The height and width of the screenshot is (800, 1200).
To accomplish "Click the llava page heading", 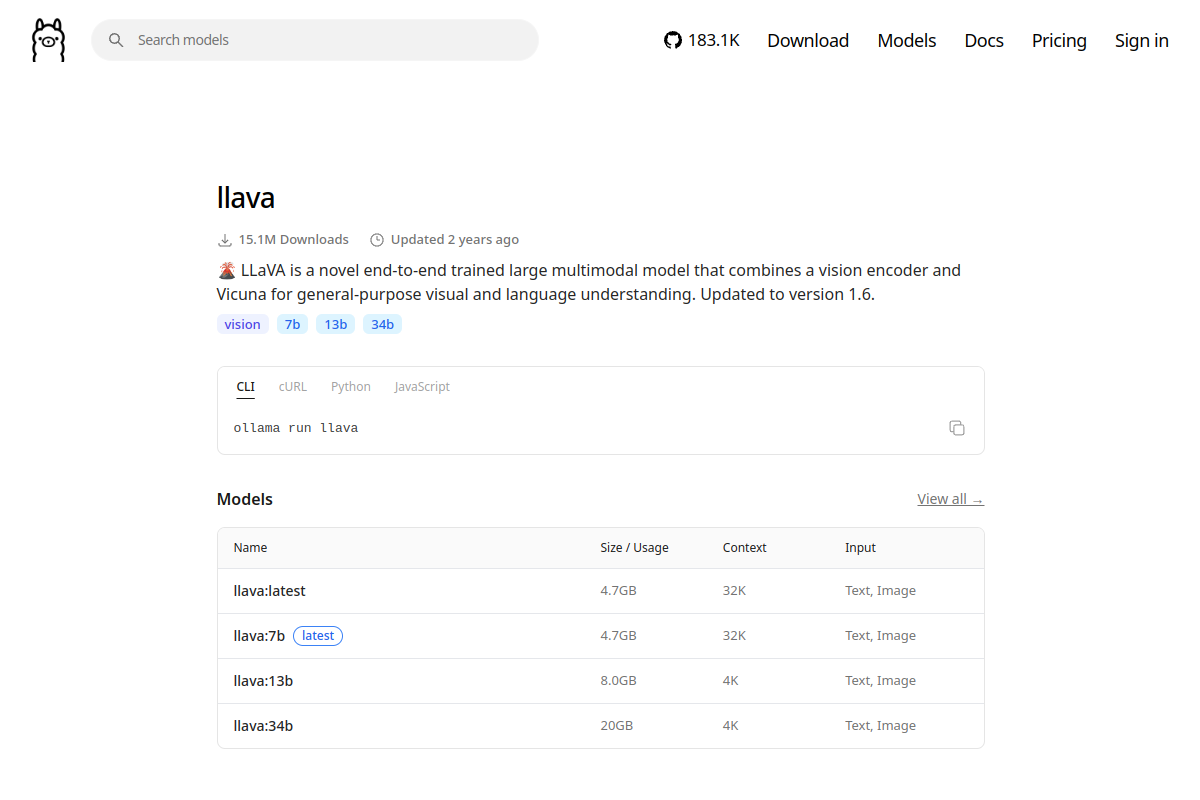I will 246,197.
